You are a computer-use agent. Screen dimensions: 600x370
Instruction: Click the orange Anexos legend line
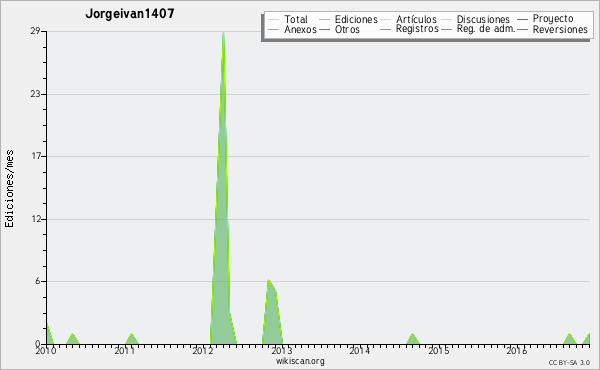273,30
